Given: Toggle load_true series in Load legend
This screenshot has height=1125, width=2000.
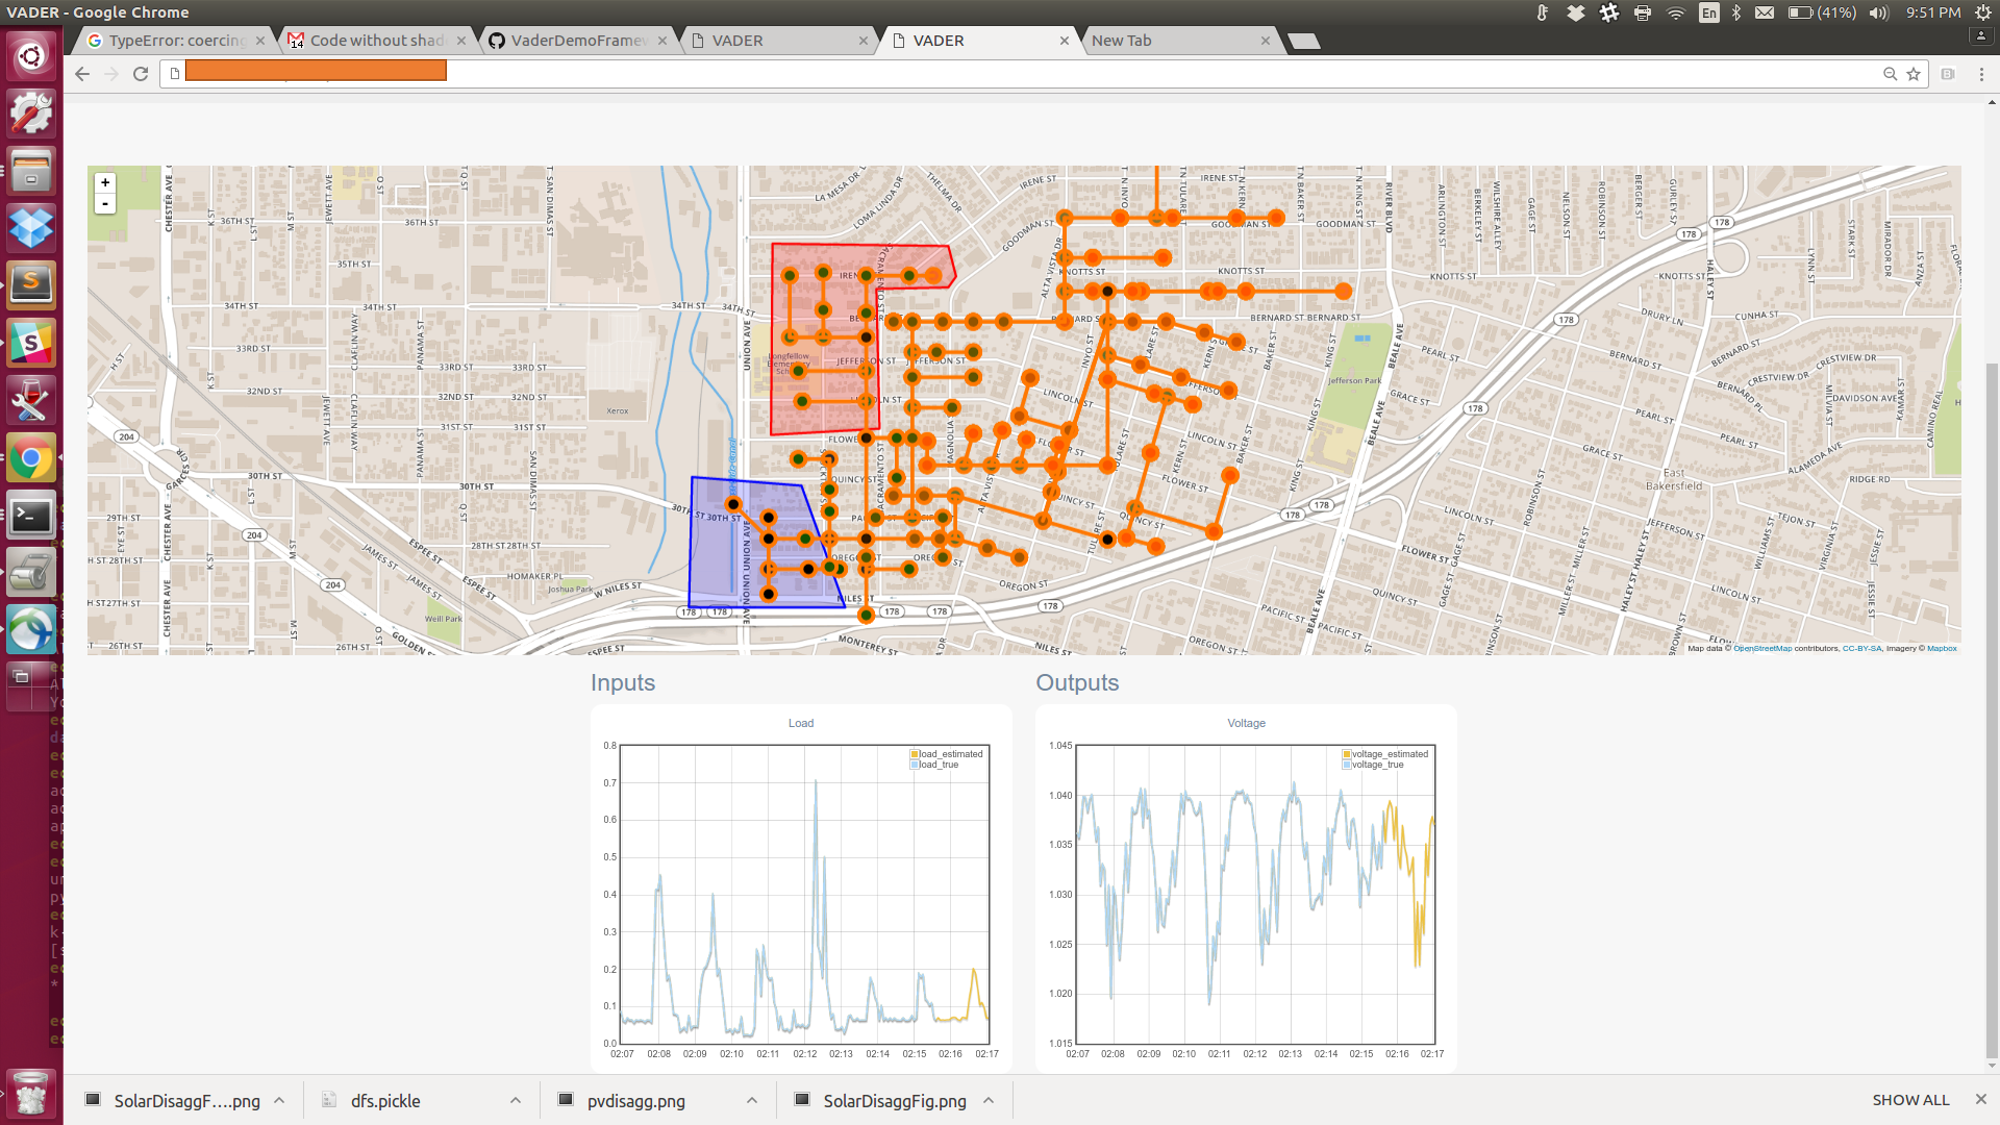Looking at the screenshot, I should click(x=937, y=765).
